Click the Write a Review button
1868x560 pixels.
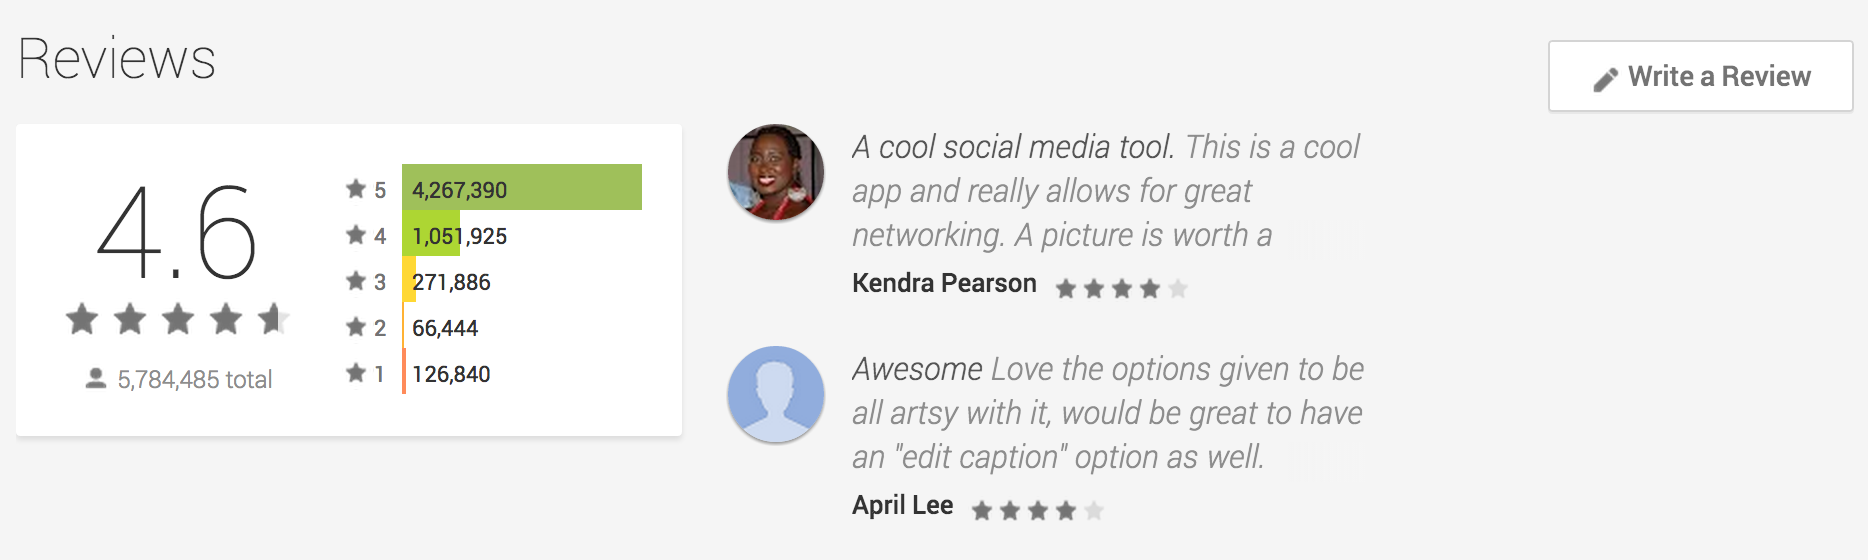(1700, 76)
